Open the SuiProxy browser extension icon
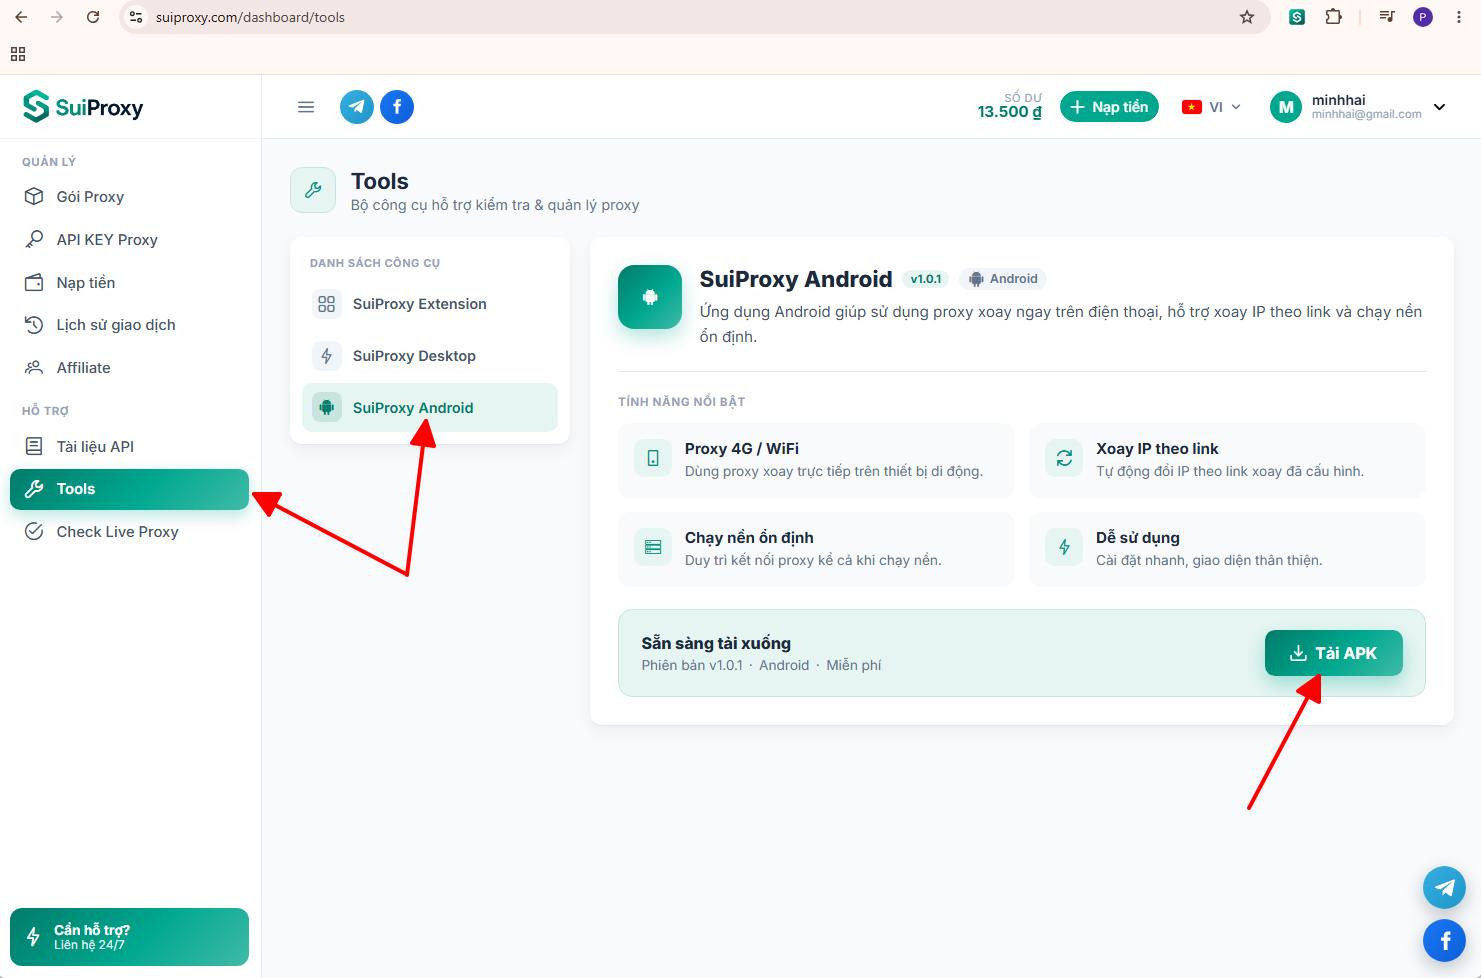1481x978 pixels. point(1297,17)
